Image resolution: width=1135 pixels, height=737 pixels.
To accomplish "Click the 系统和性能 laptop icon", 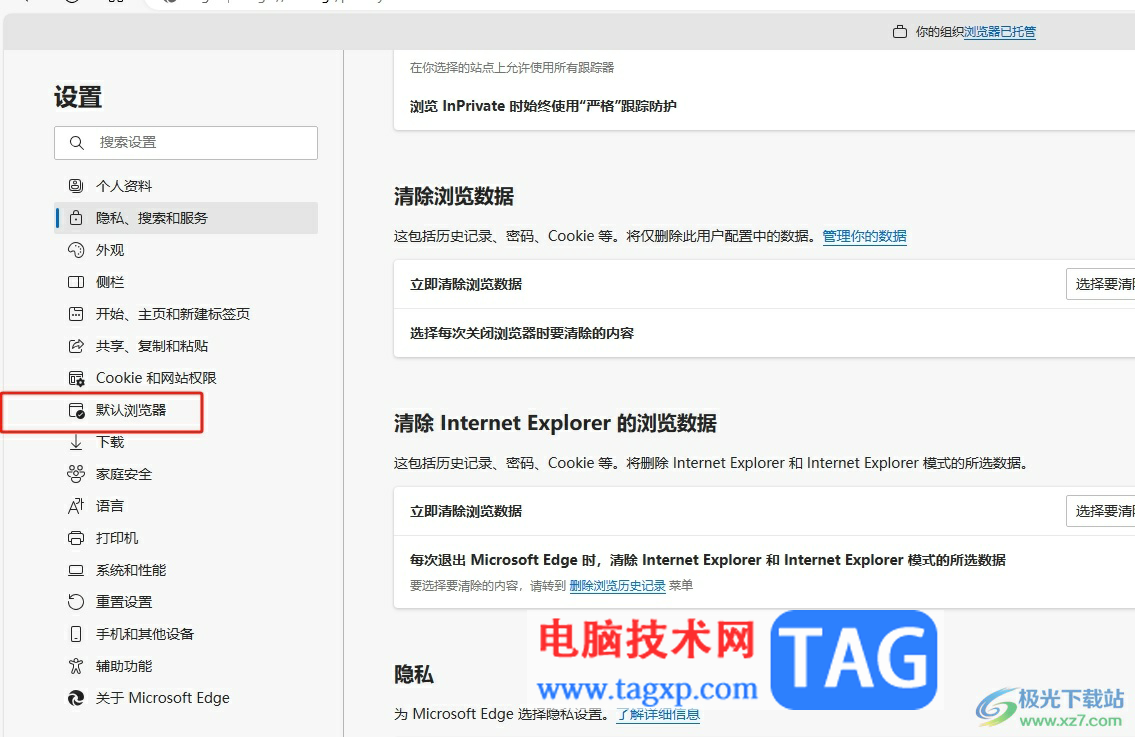I will point(76,570).
